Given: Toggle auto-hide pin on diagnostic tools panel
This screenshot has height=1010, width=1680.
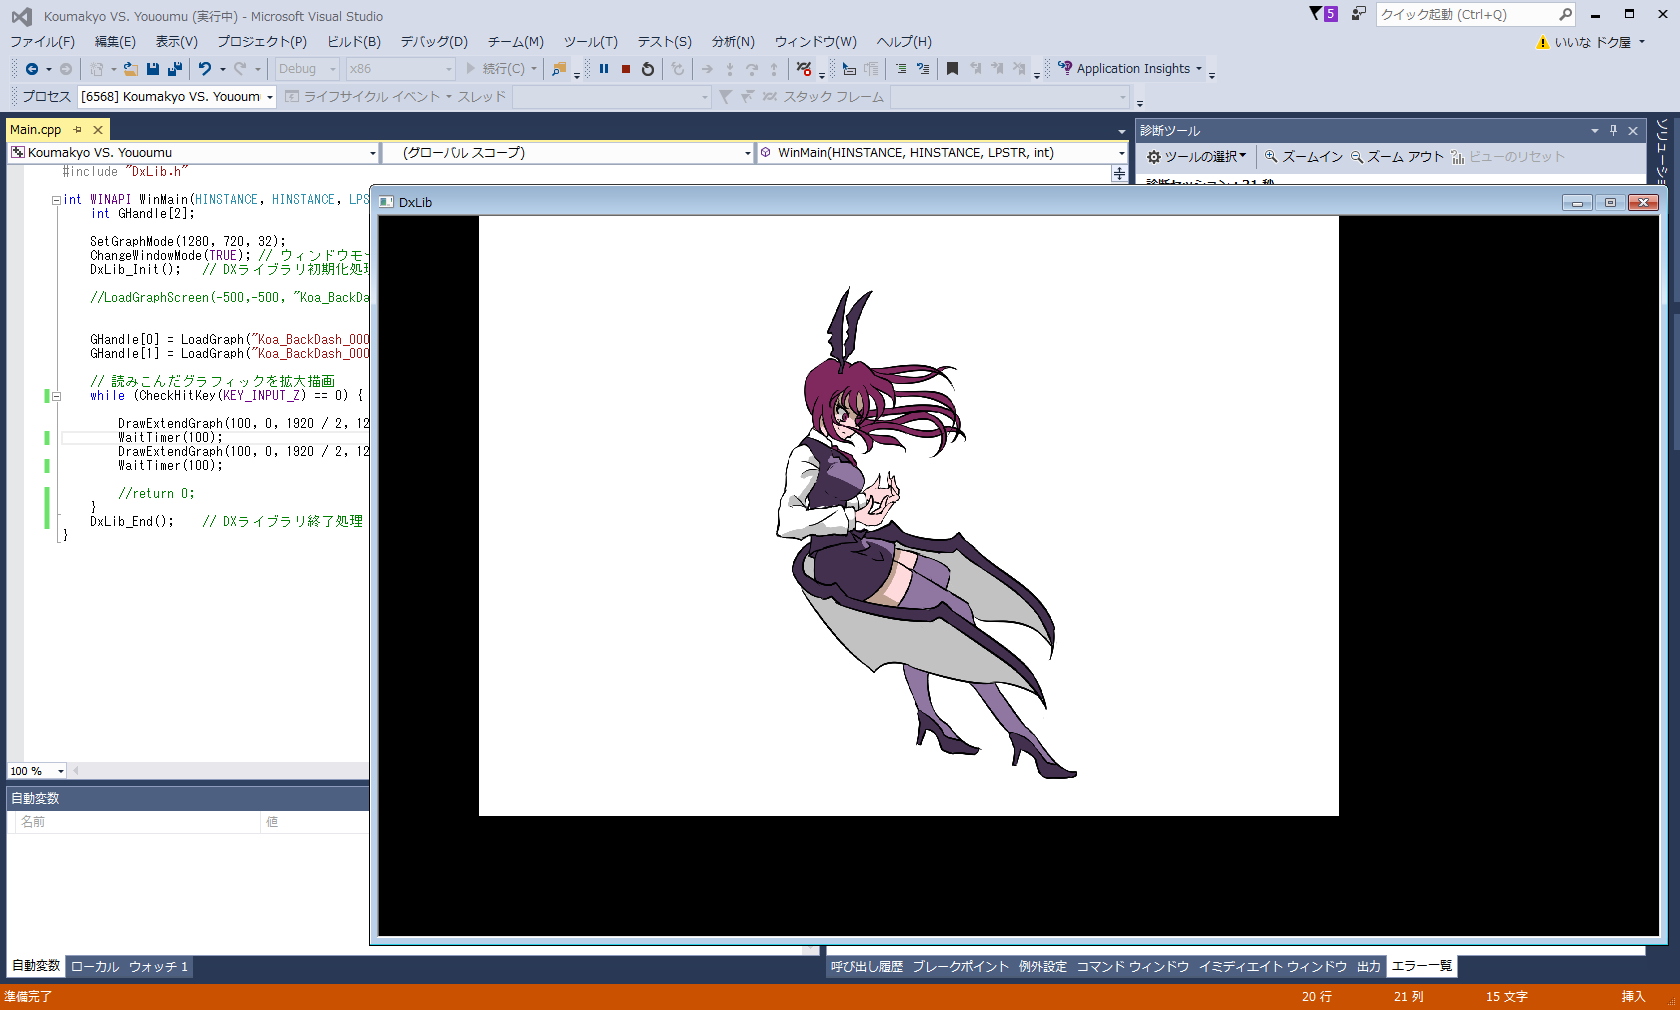Looking at the screenshot, I should (1613, 131).
